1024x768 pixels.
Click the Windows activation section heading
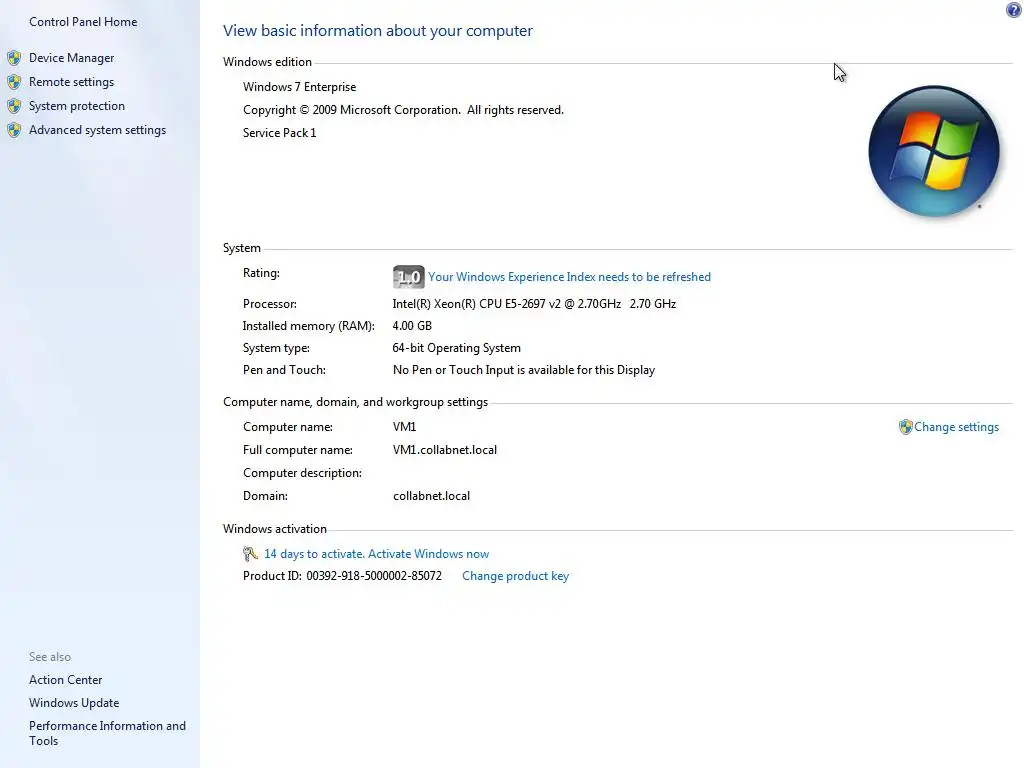[274, 529]
